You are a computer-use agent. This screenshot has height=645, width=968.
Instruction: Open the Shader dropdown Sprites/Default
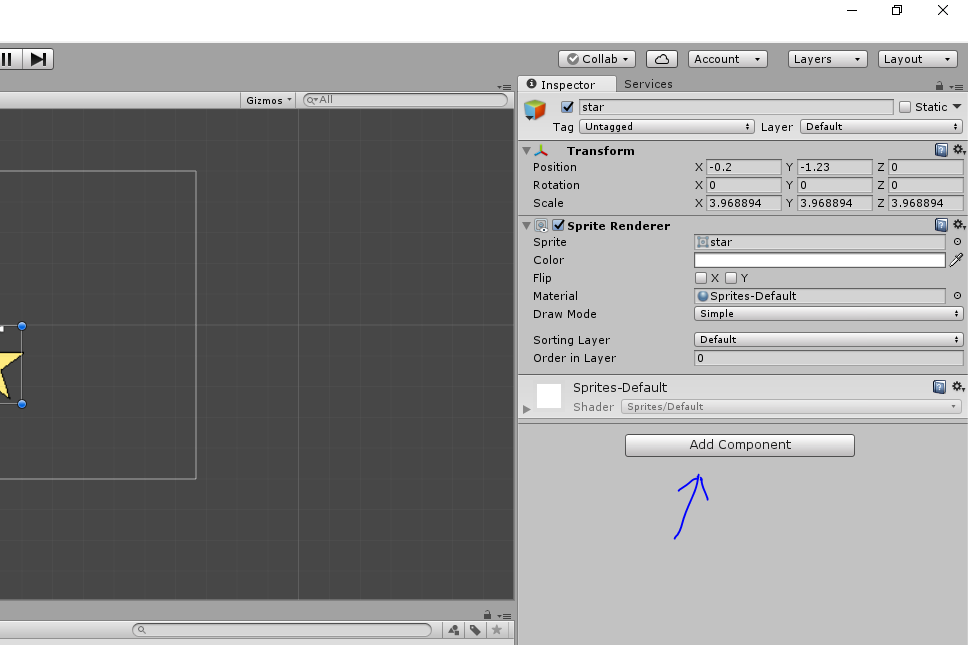click(791, 407)
